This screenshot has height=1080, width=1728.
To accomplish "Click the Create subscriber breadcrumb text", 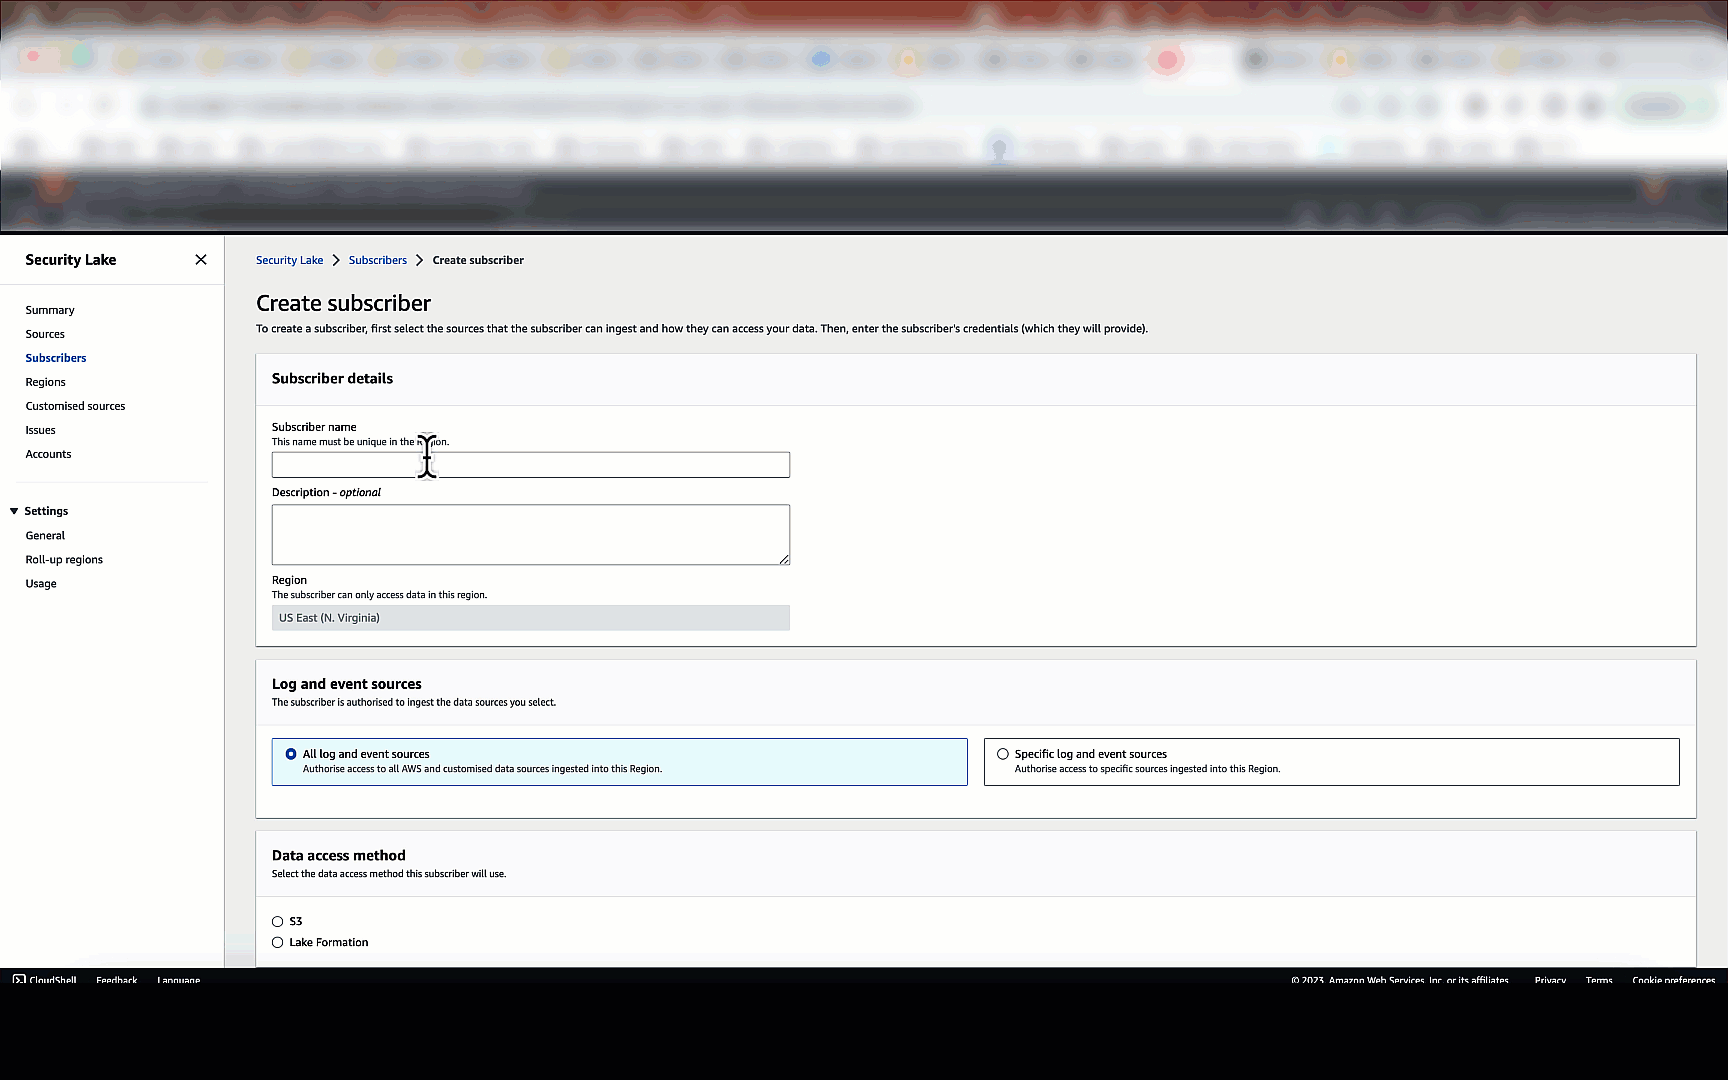I will click(x=478, y=260).
